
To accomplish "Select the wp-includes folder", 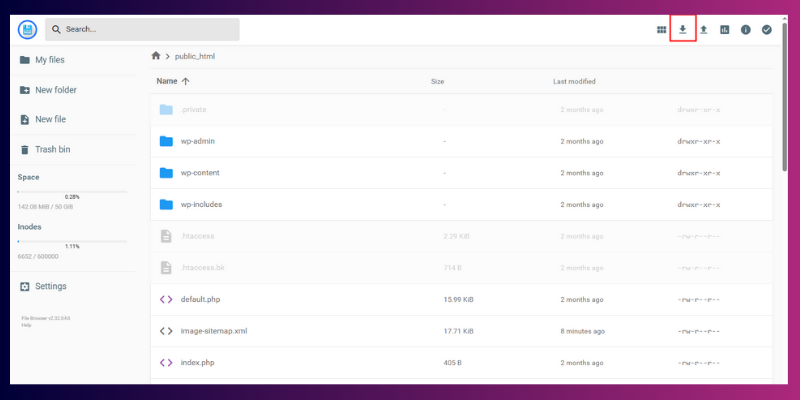I will click(461, 205).
